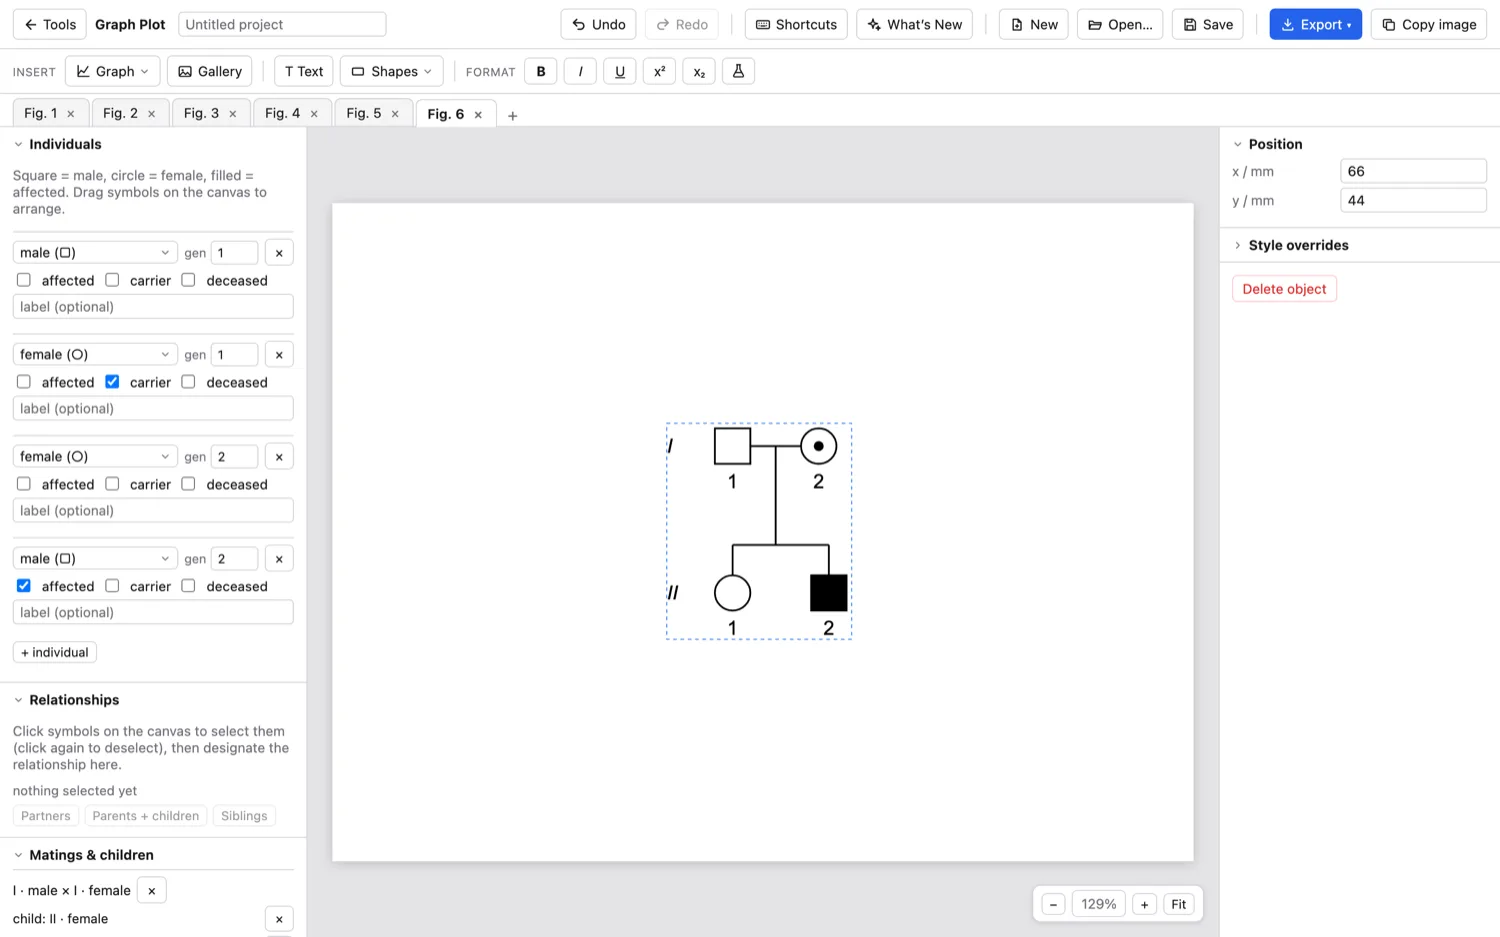Open the Gallery
The width and height of the screenshot is (1500, 937).
[x=209, y=71]
